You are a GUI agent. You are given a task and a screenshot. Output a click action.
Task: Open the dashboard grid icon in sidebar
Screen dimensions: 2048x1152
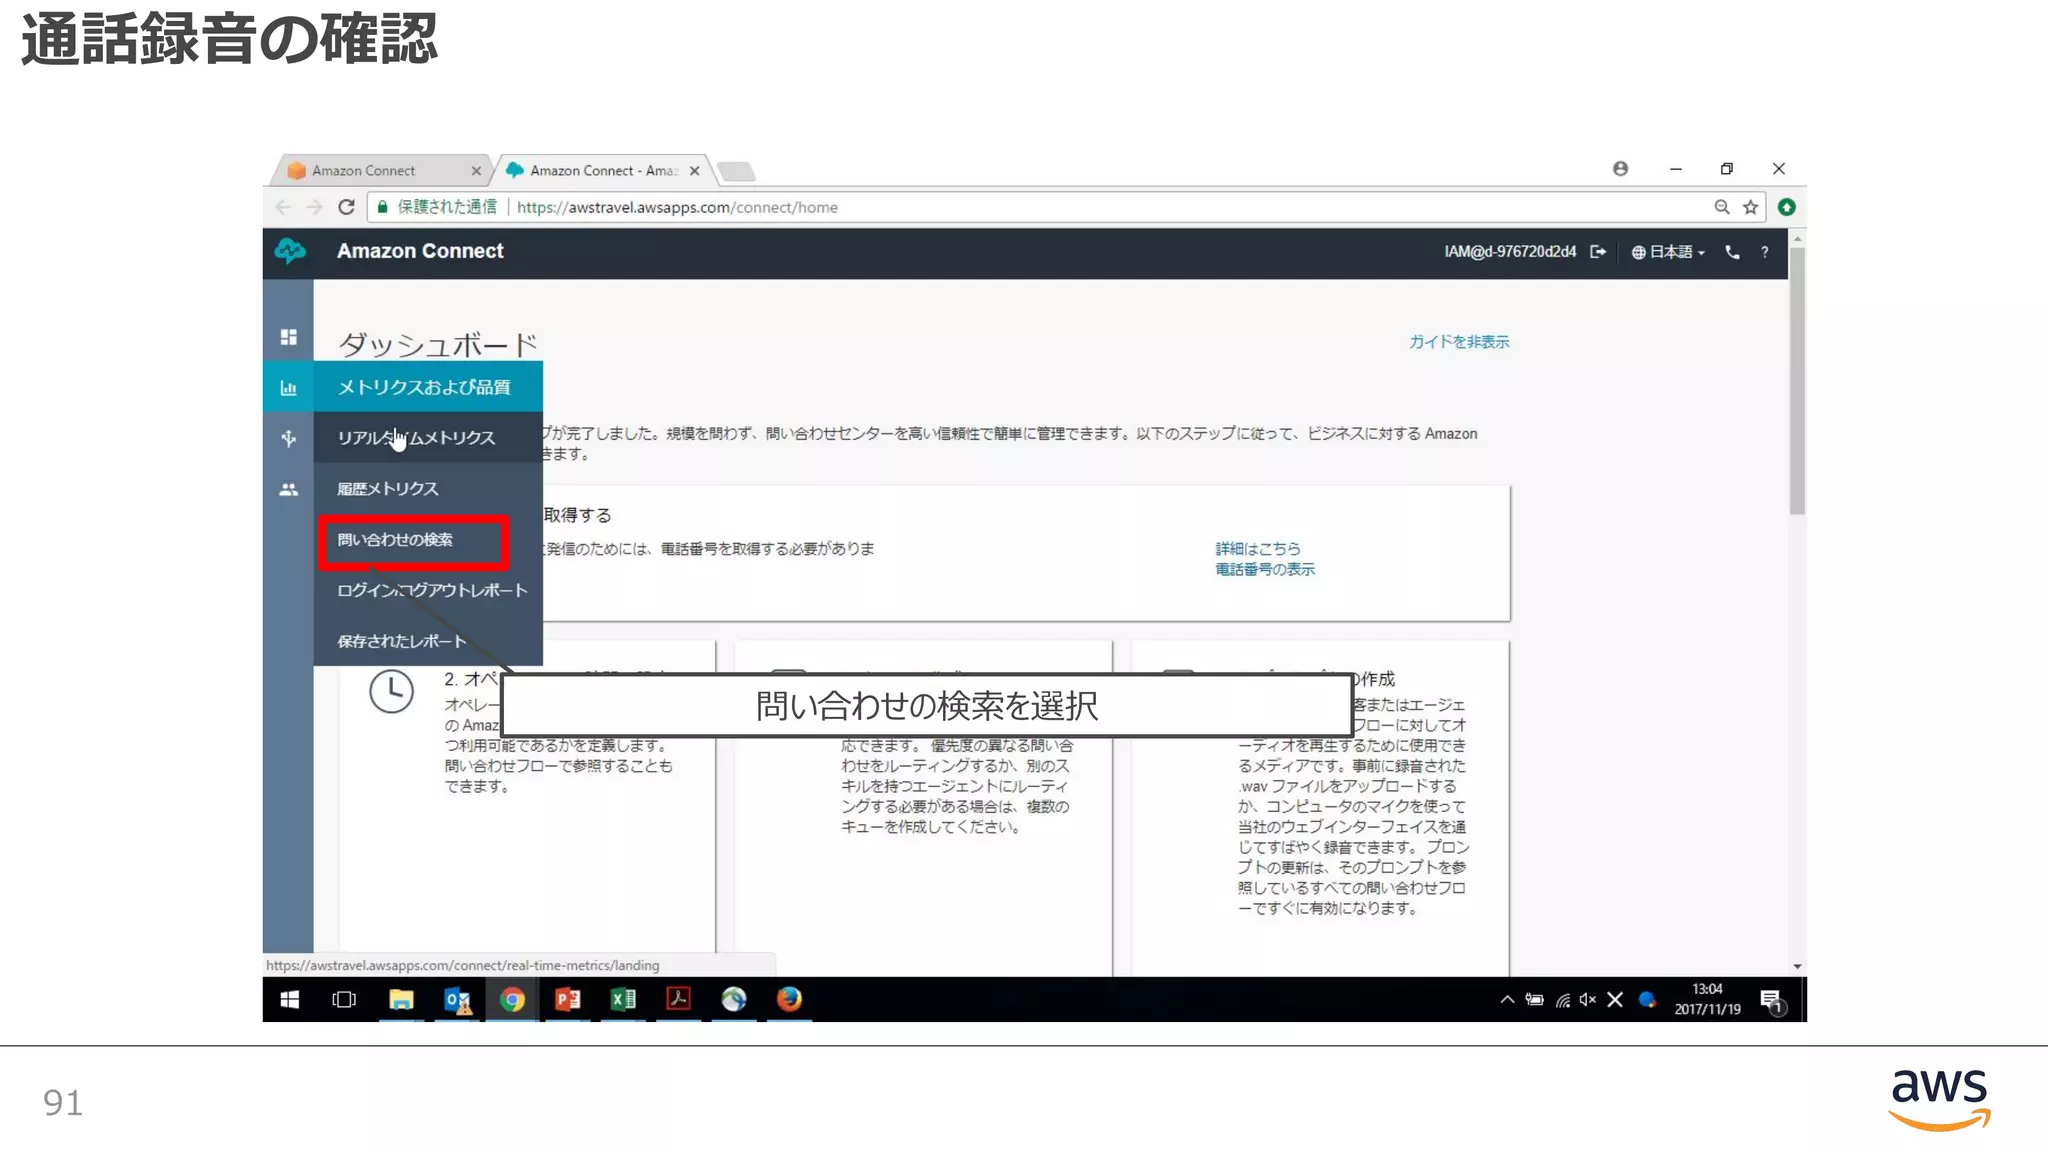click(x=288, y=337)
